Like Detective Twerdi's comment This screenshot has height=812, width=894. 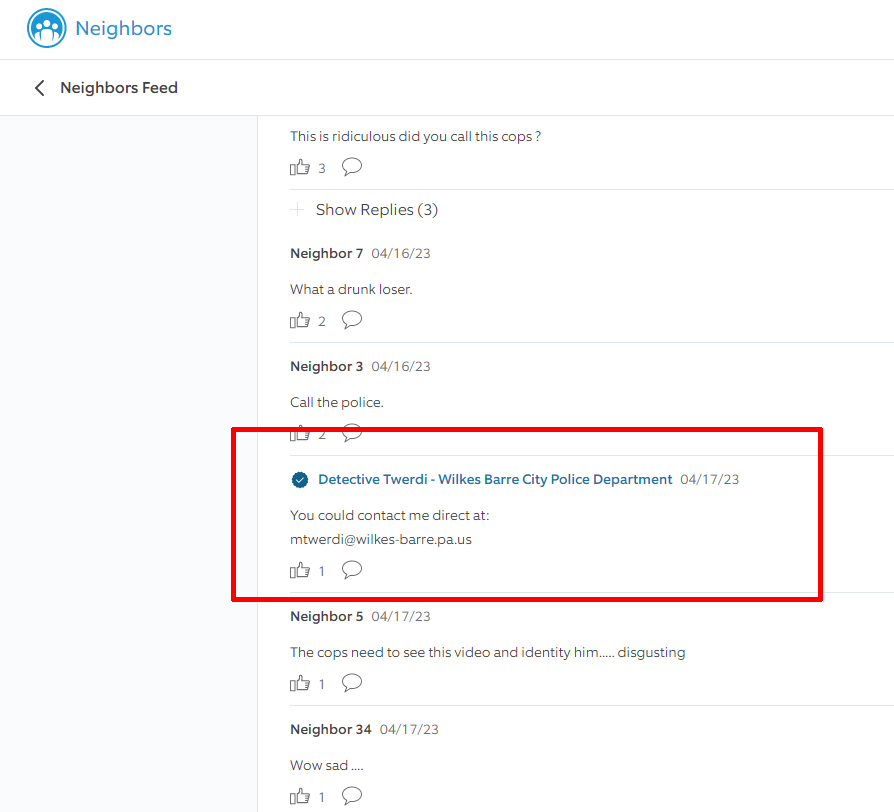tap(300, 571)
